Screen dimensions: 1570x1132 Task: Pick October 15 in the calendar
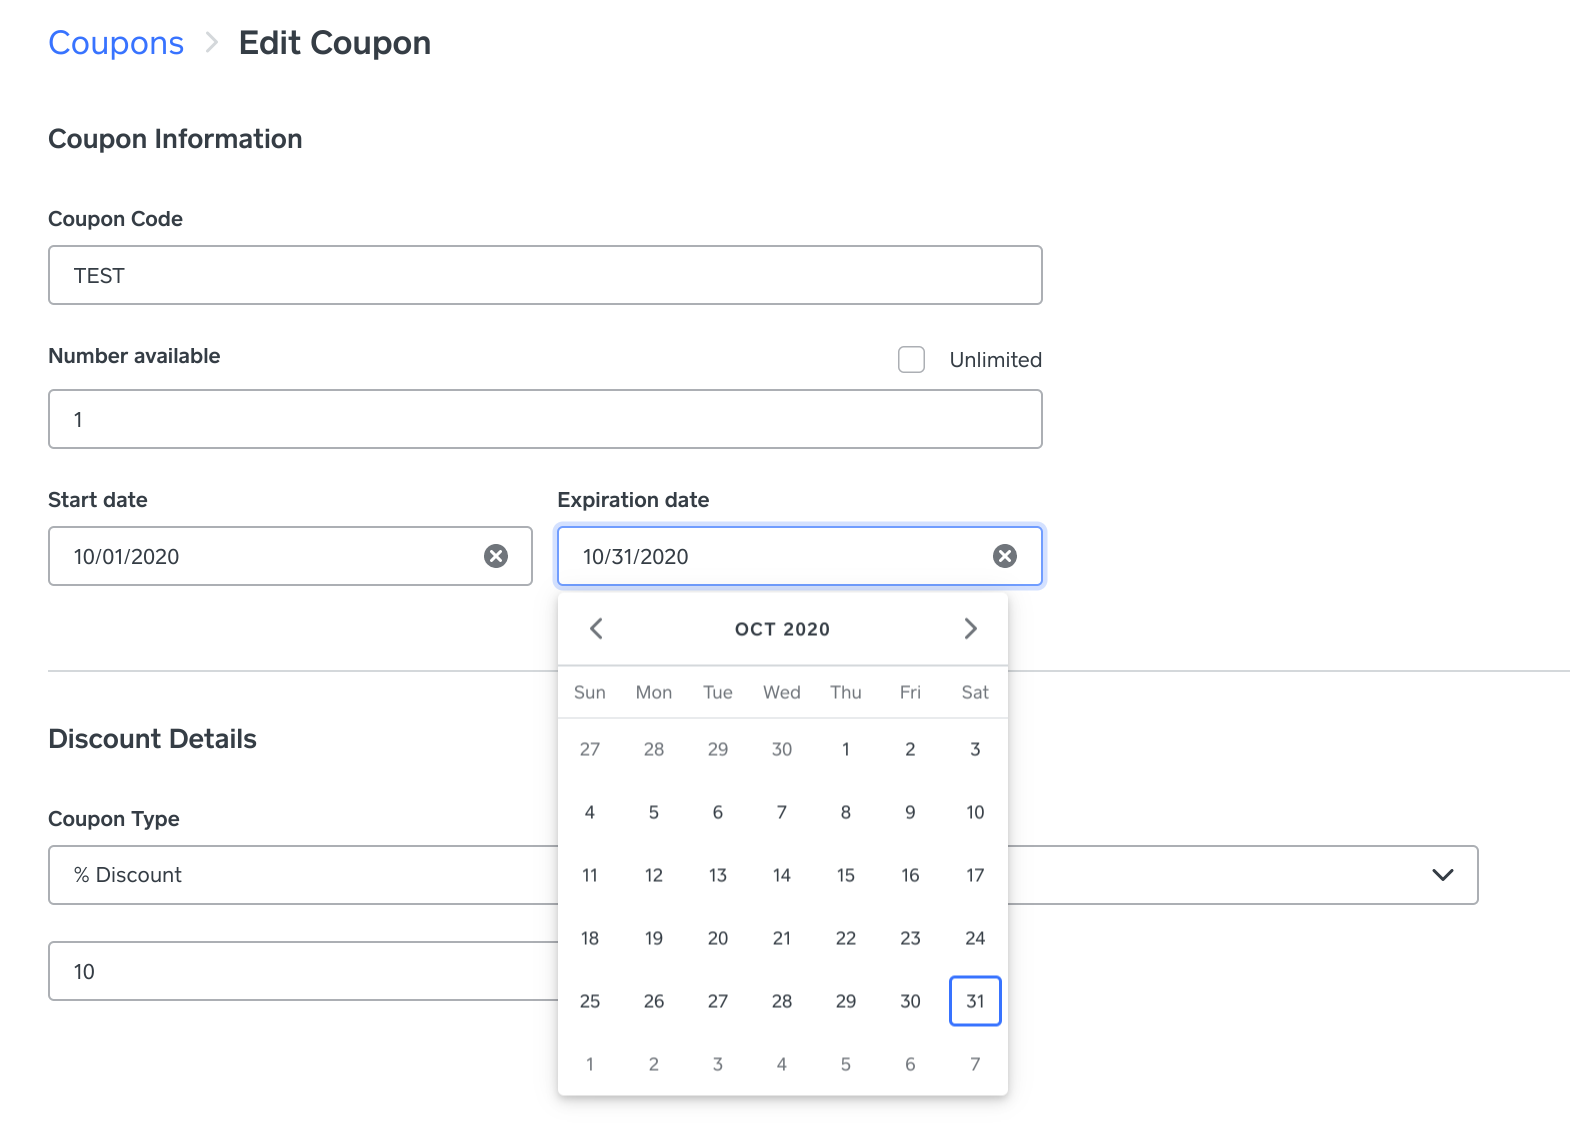click(846, 875)
